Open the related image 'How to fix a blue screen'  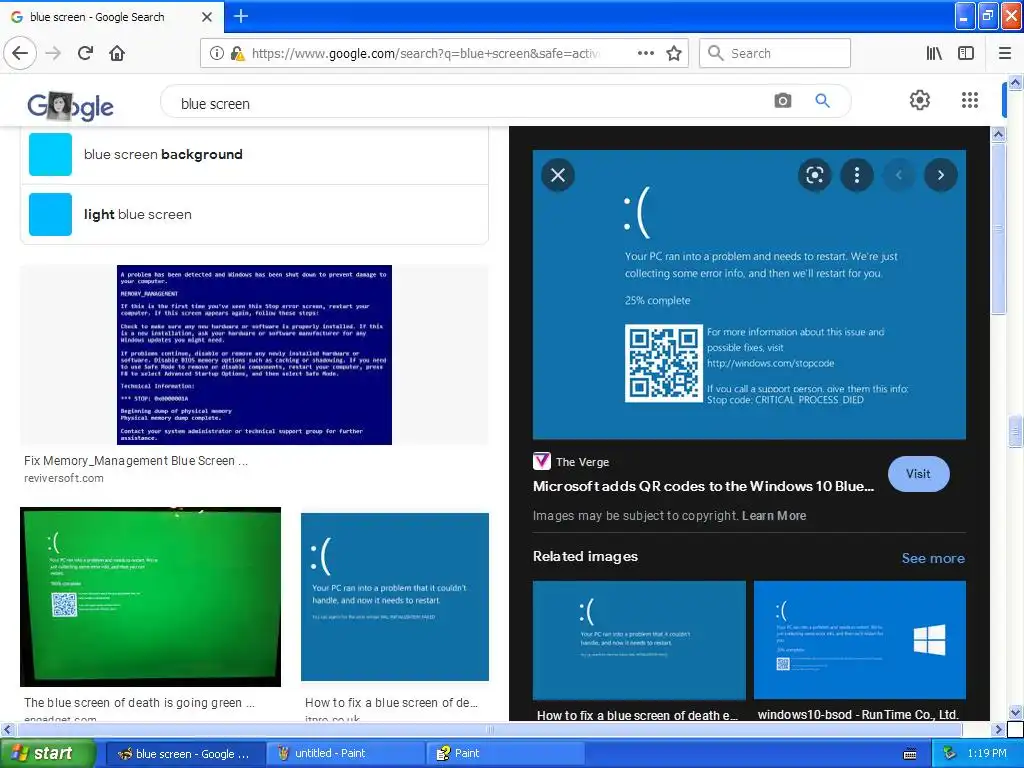pos(639,641)
